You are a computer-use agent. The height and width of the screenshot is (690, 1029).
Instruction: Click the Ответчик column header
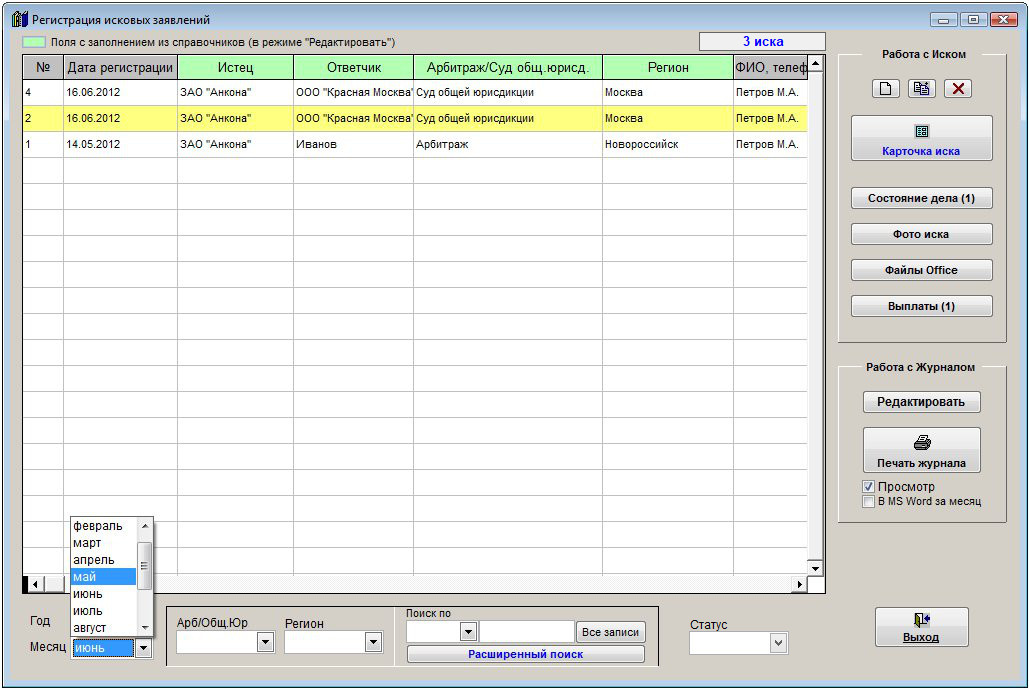coord(354,68)
